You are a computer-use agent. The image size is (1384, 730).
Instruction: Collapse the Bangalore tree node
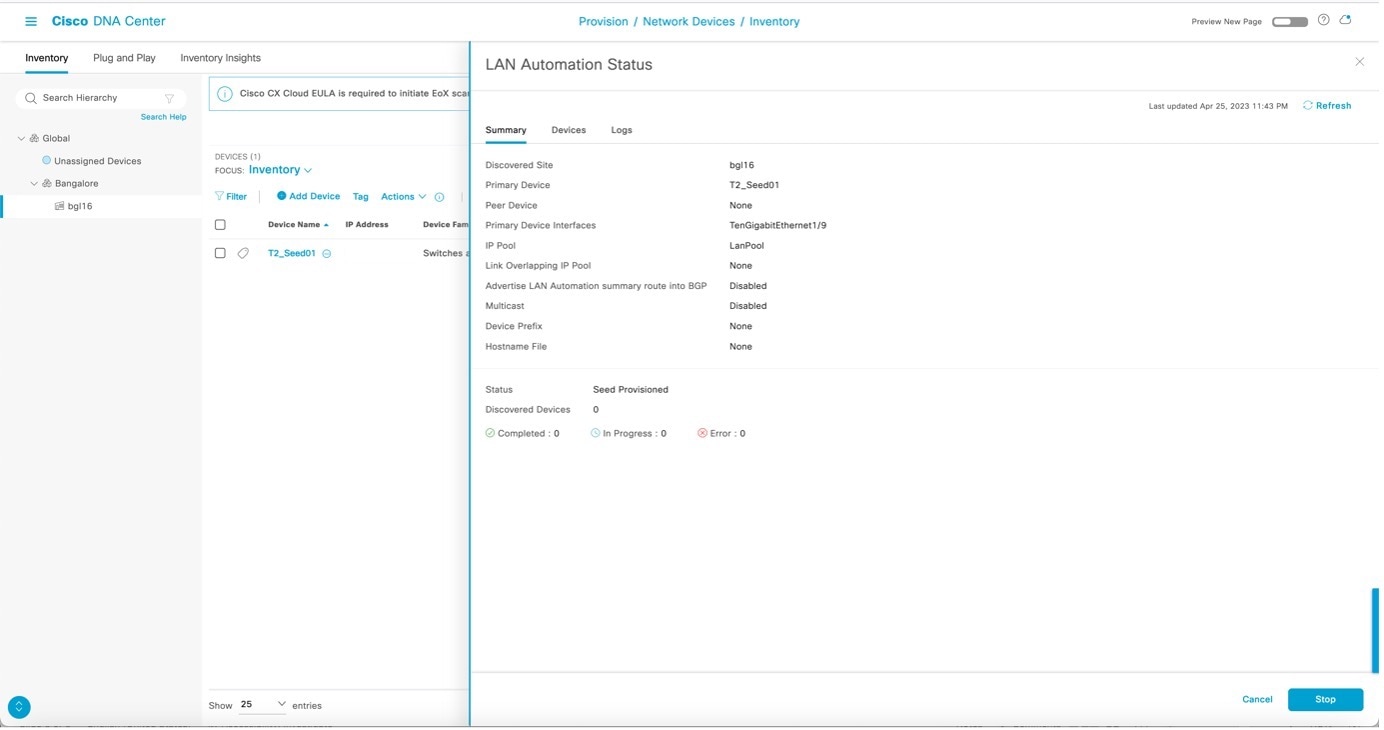(x=34, y=183)
